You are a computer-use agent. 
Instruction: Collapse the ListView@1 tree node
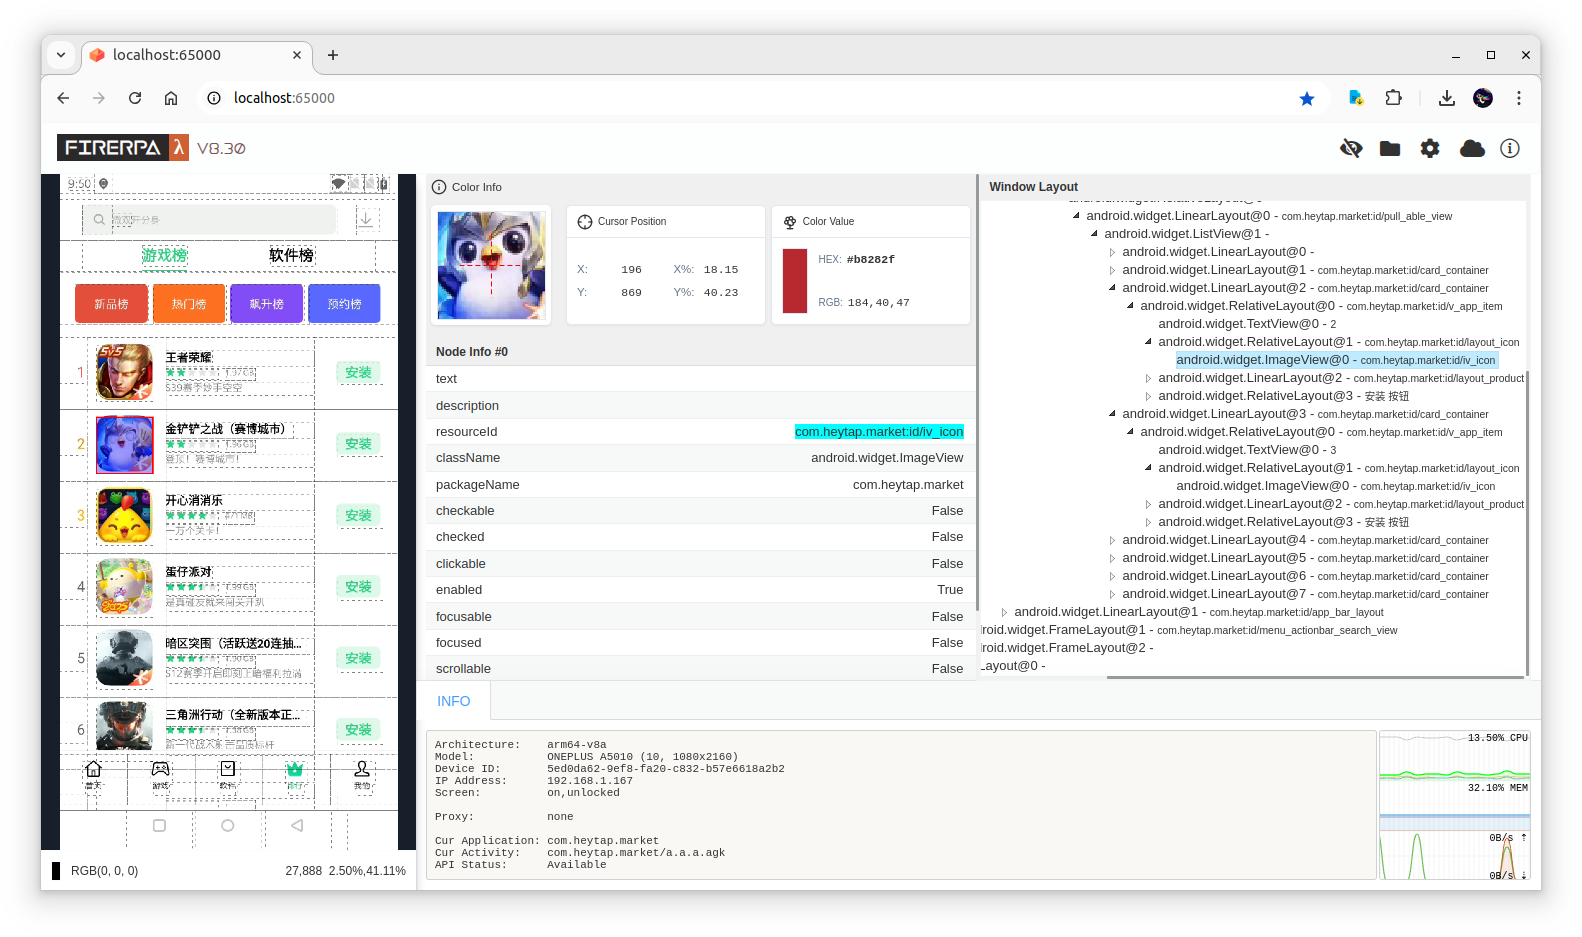[1094, 234]
